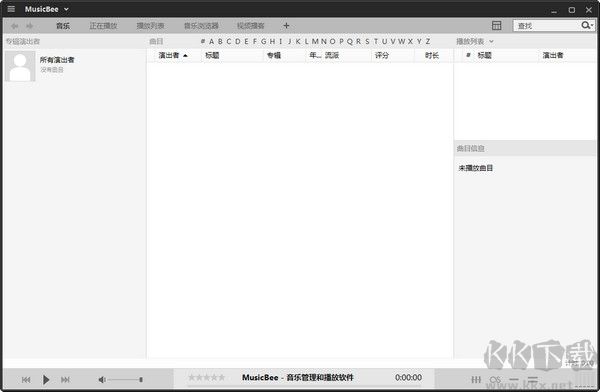The image size is (600, 392).
Task: Toggle the scrobbling icon
Action: point(495,380)
